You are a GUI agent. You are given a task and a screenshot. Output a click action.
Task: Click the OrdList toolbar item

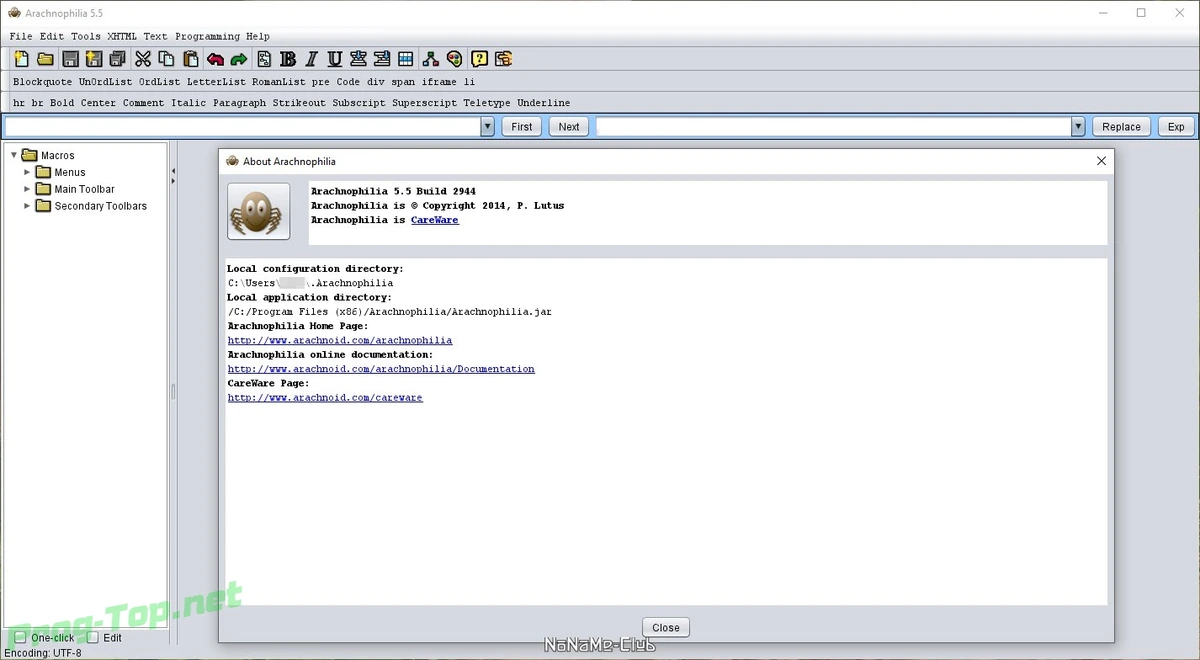click(x=160, y=82)
